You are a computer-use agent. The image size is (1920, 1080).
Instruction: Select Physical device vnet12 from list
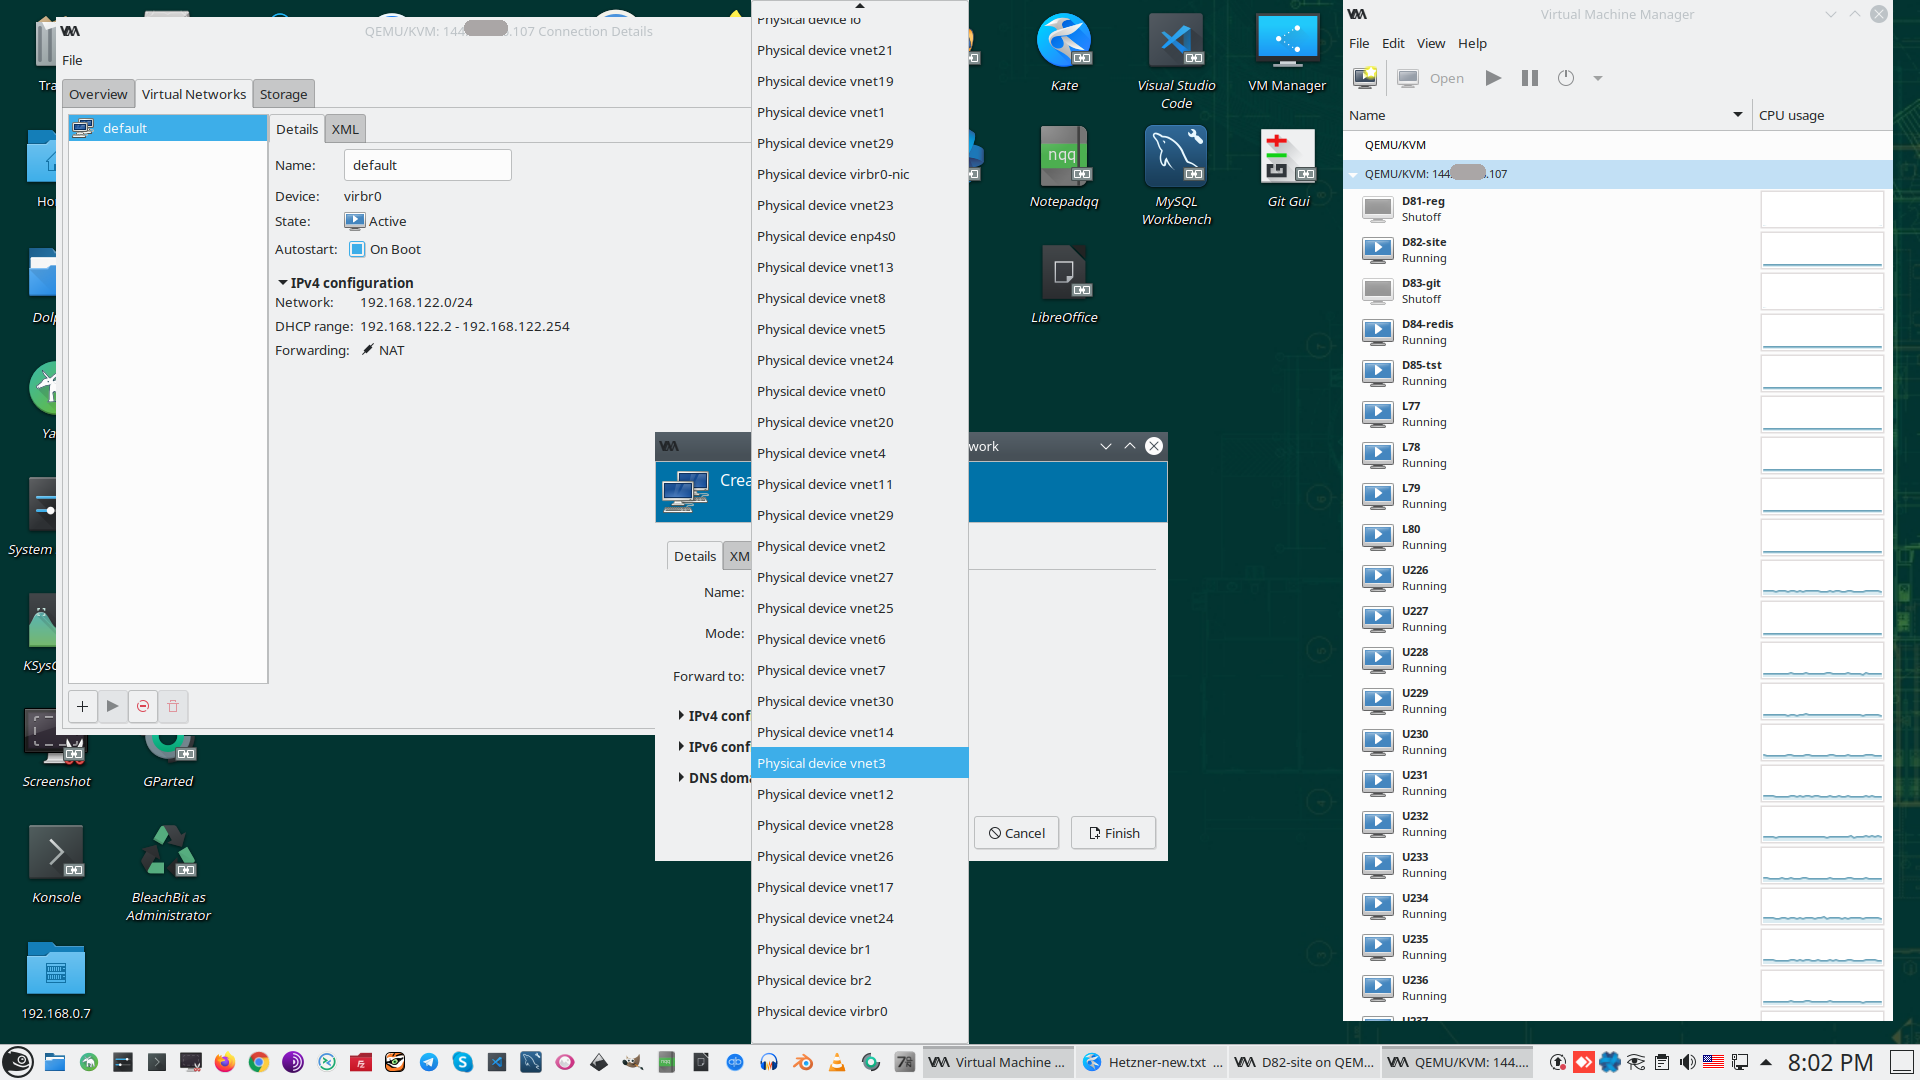(x=825, y=794)
